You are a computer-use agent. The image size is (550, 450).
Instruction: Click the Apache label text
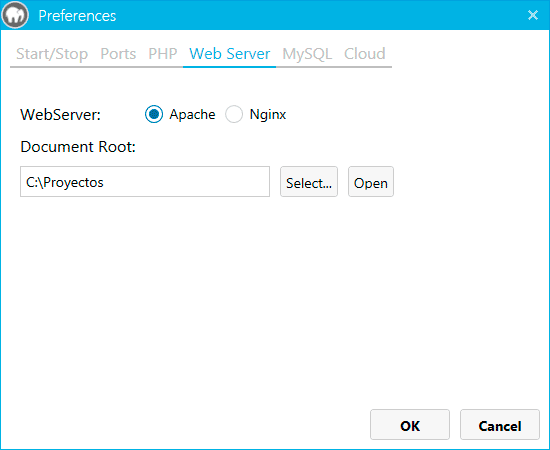[x=192, y=114]
